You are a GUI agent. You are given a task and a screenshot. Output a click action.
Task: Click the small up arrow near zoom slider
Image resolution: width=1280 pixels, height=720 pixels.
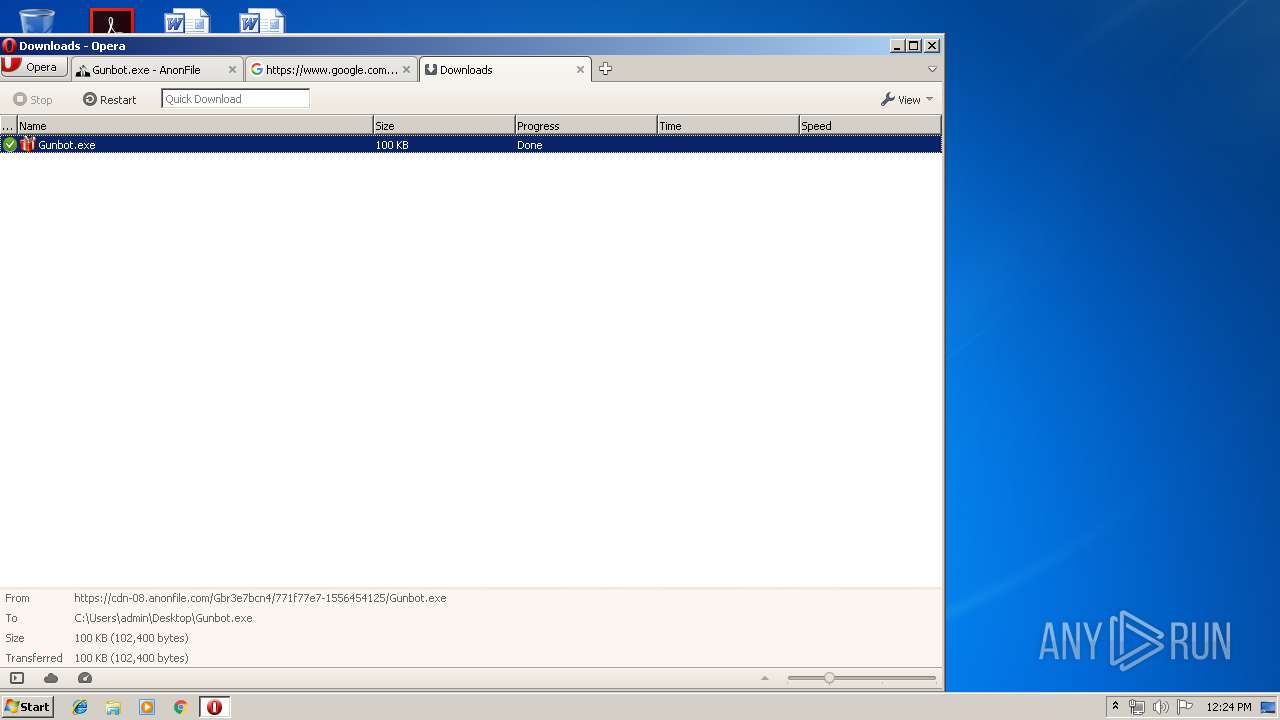[x=765, y=678]
